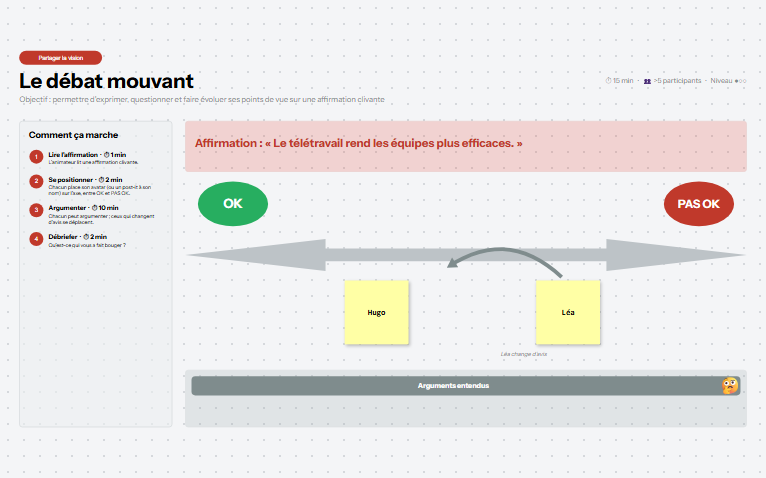Click the 'Arguments entendus' header bar
Viewport: 766px width, 478px height.
[466, 386]
